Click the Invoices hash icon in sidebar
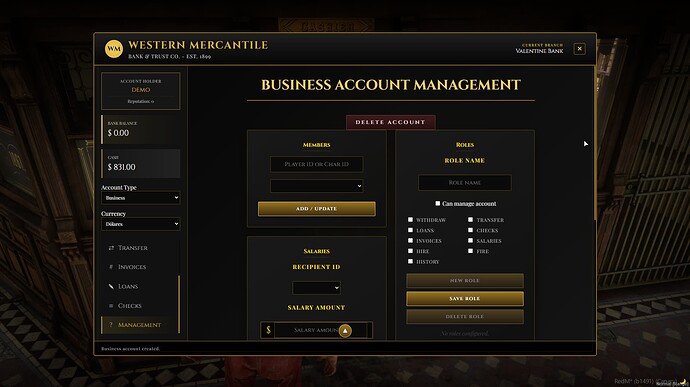 [111, 267]
